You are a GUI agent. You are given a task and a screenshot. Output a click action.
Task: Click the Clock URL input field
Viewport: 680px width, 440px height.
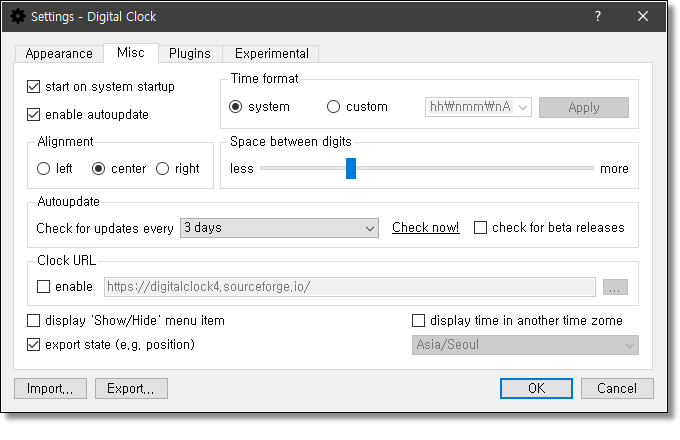(350, 287)
